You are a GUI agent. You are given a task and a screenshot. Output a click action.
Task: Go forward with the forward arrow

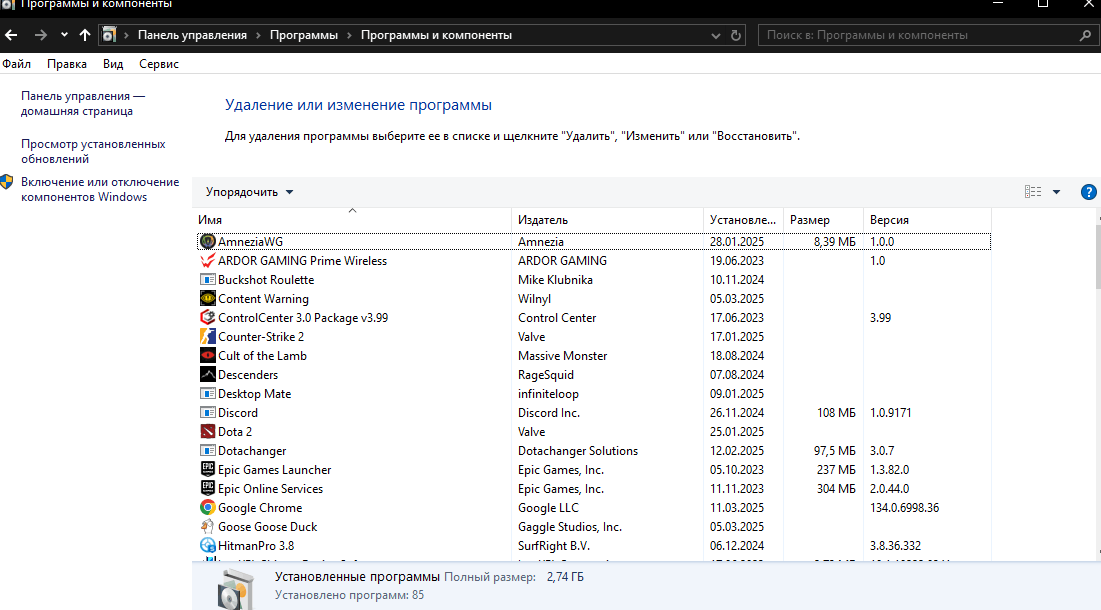click(41, 34)
